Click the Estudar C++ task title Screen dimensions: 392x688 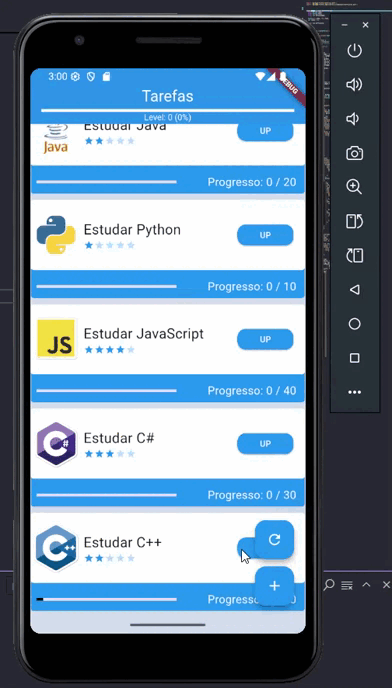(x=122, y=542)
